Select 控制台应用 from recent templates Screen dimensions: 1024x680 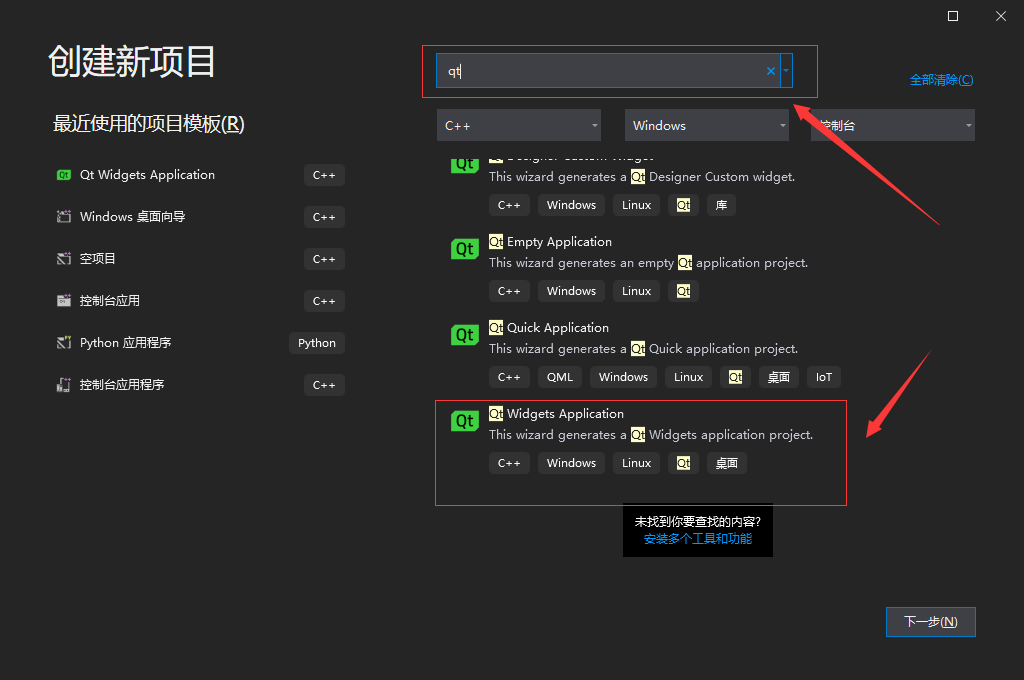tap(200, 300)
